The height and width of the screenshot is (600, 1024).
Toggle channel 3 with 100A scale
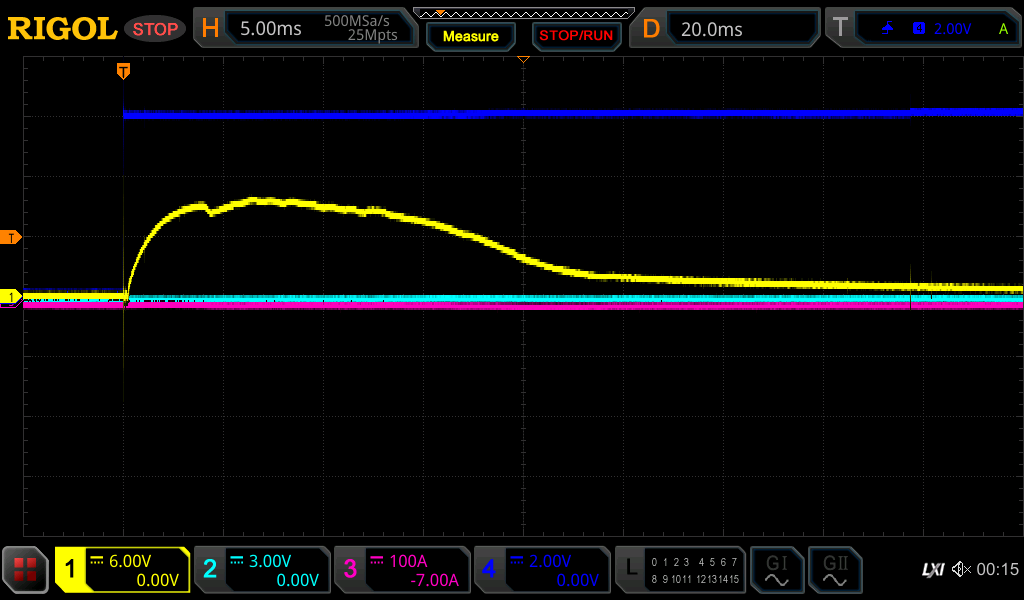(x=402, y=570)
